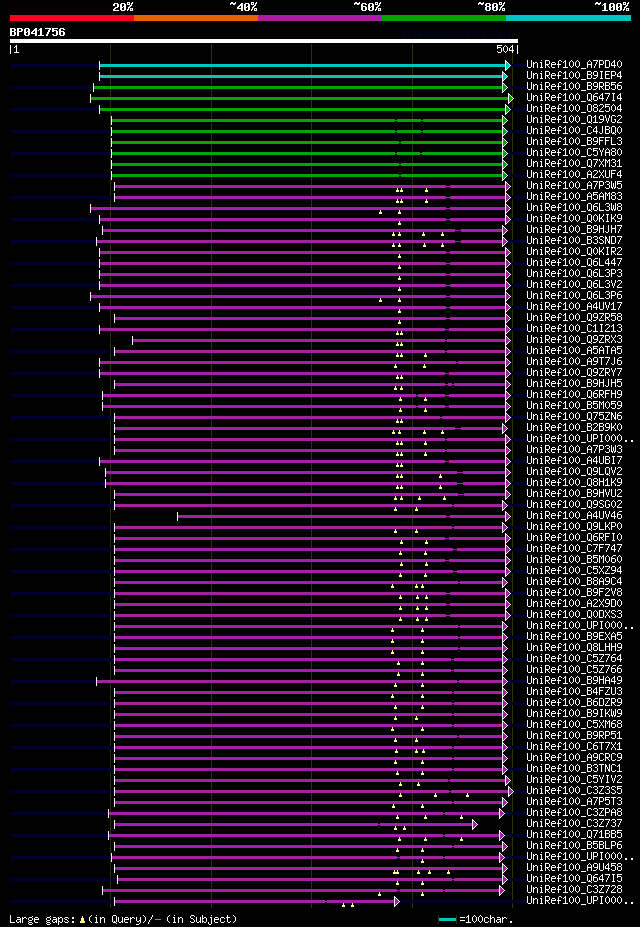The height and width of the screenshot is (927, 640).
Task: Select the UniRef100_C5YA80 label
Action: point(574,153)
